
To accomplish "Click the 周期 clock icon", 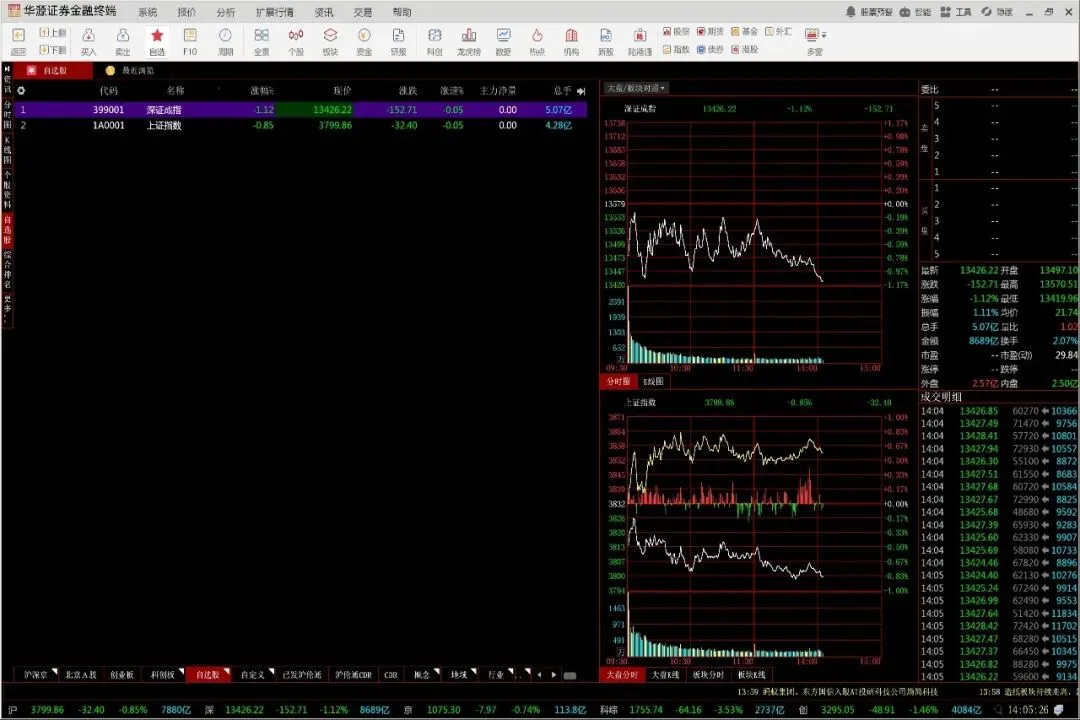I will [x=225, y=41].
